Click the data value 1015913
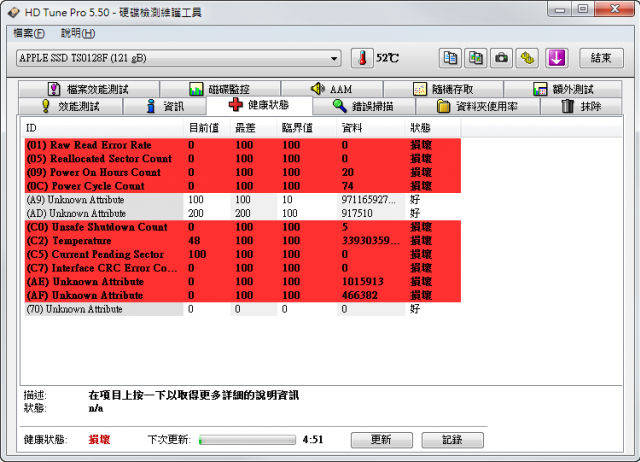Image resolution: width=640 pixels, height=462 pixels. 363,282
